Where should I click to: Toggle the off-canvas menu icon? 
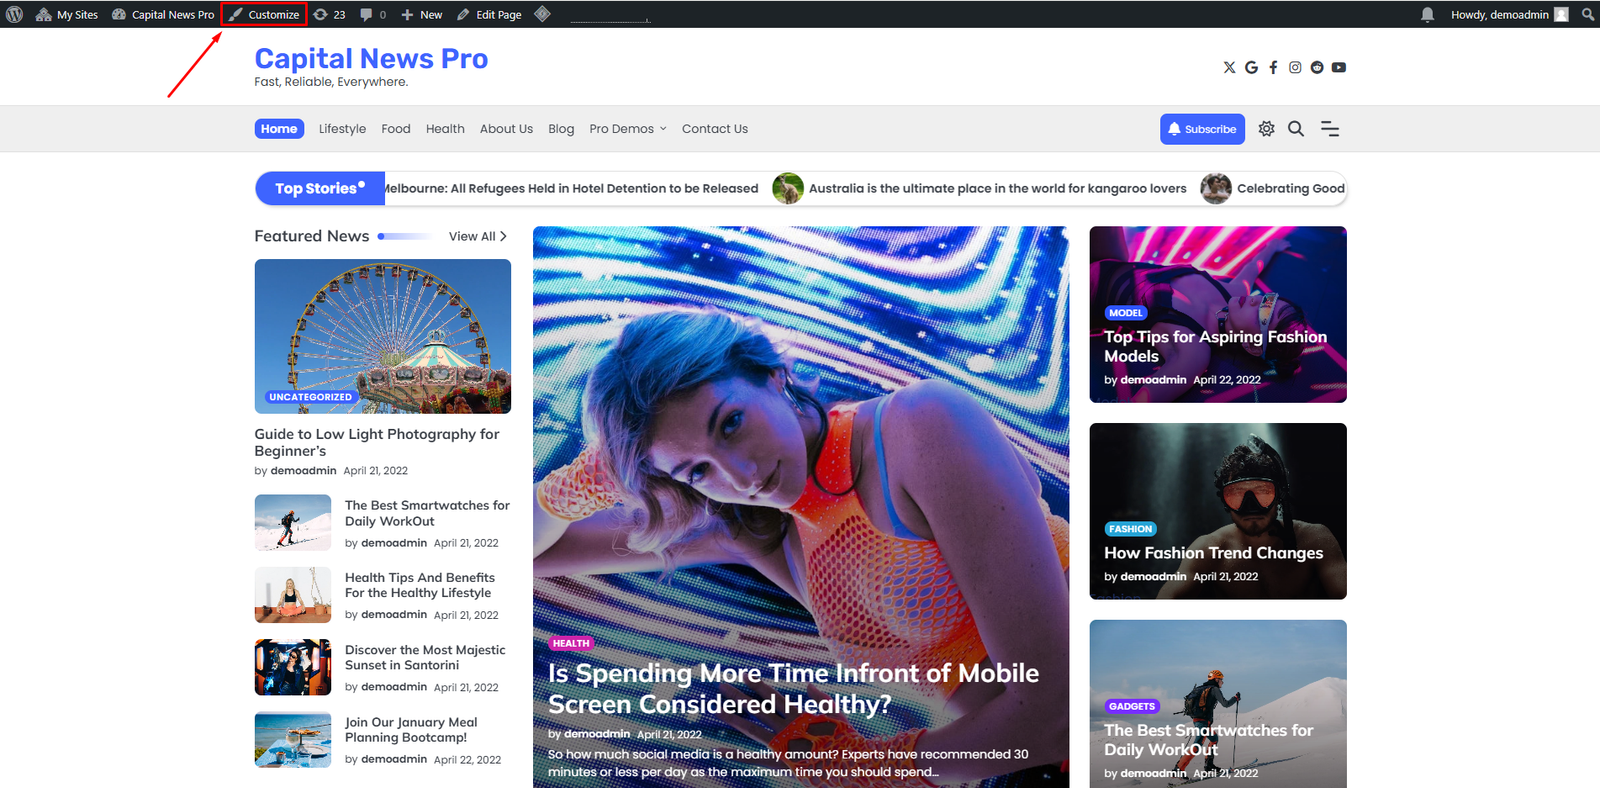1330,129
